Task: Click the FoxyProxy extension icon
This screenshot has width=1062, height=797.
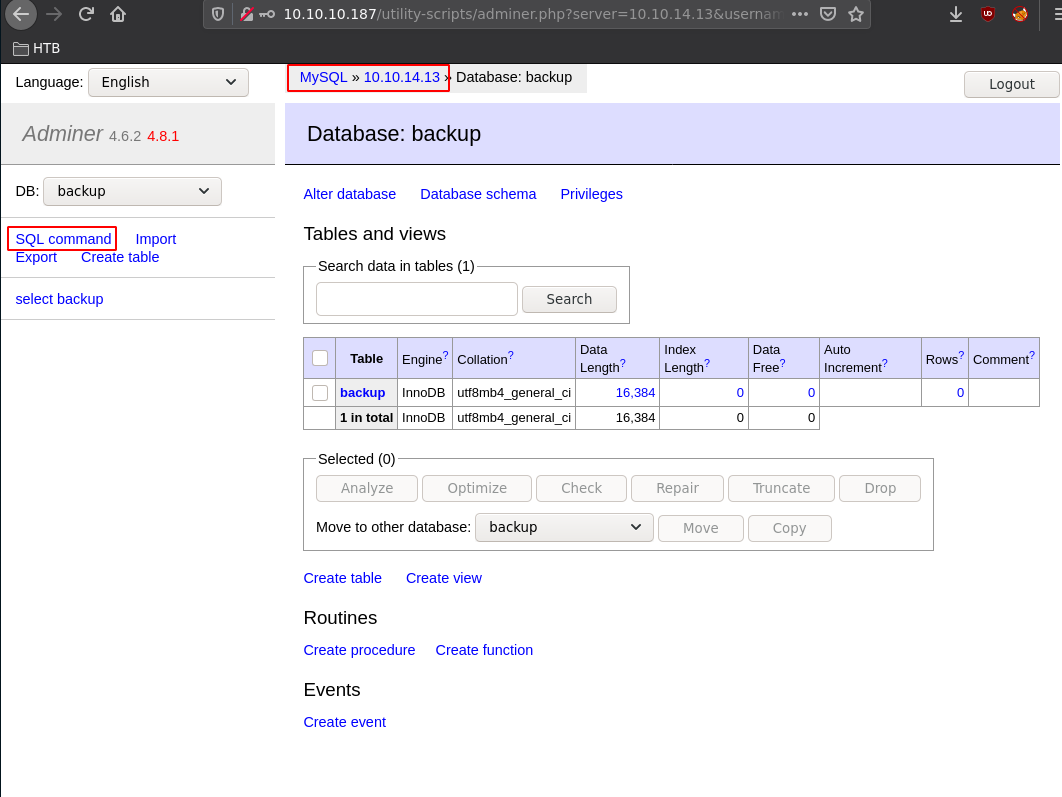Action: [1020, 14]
